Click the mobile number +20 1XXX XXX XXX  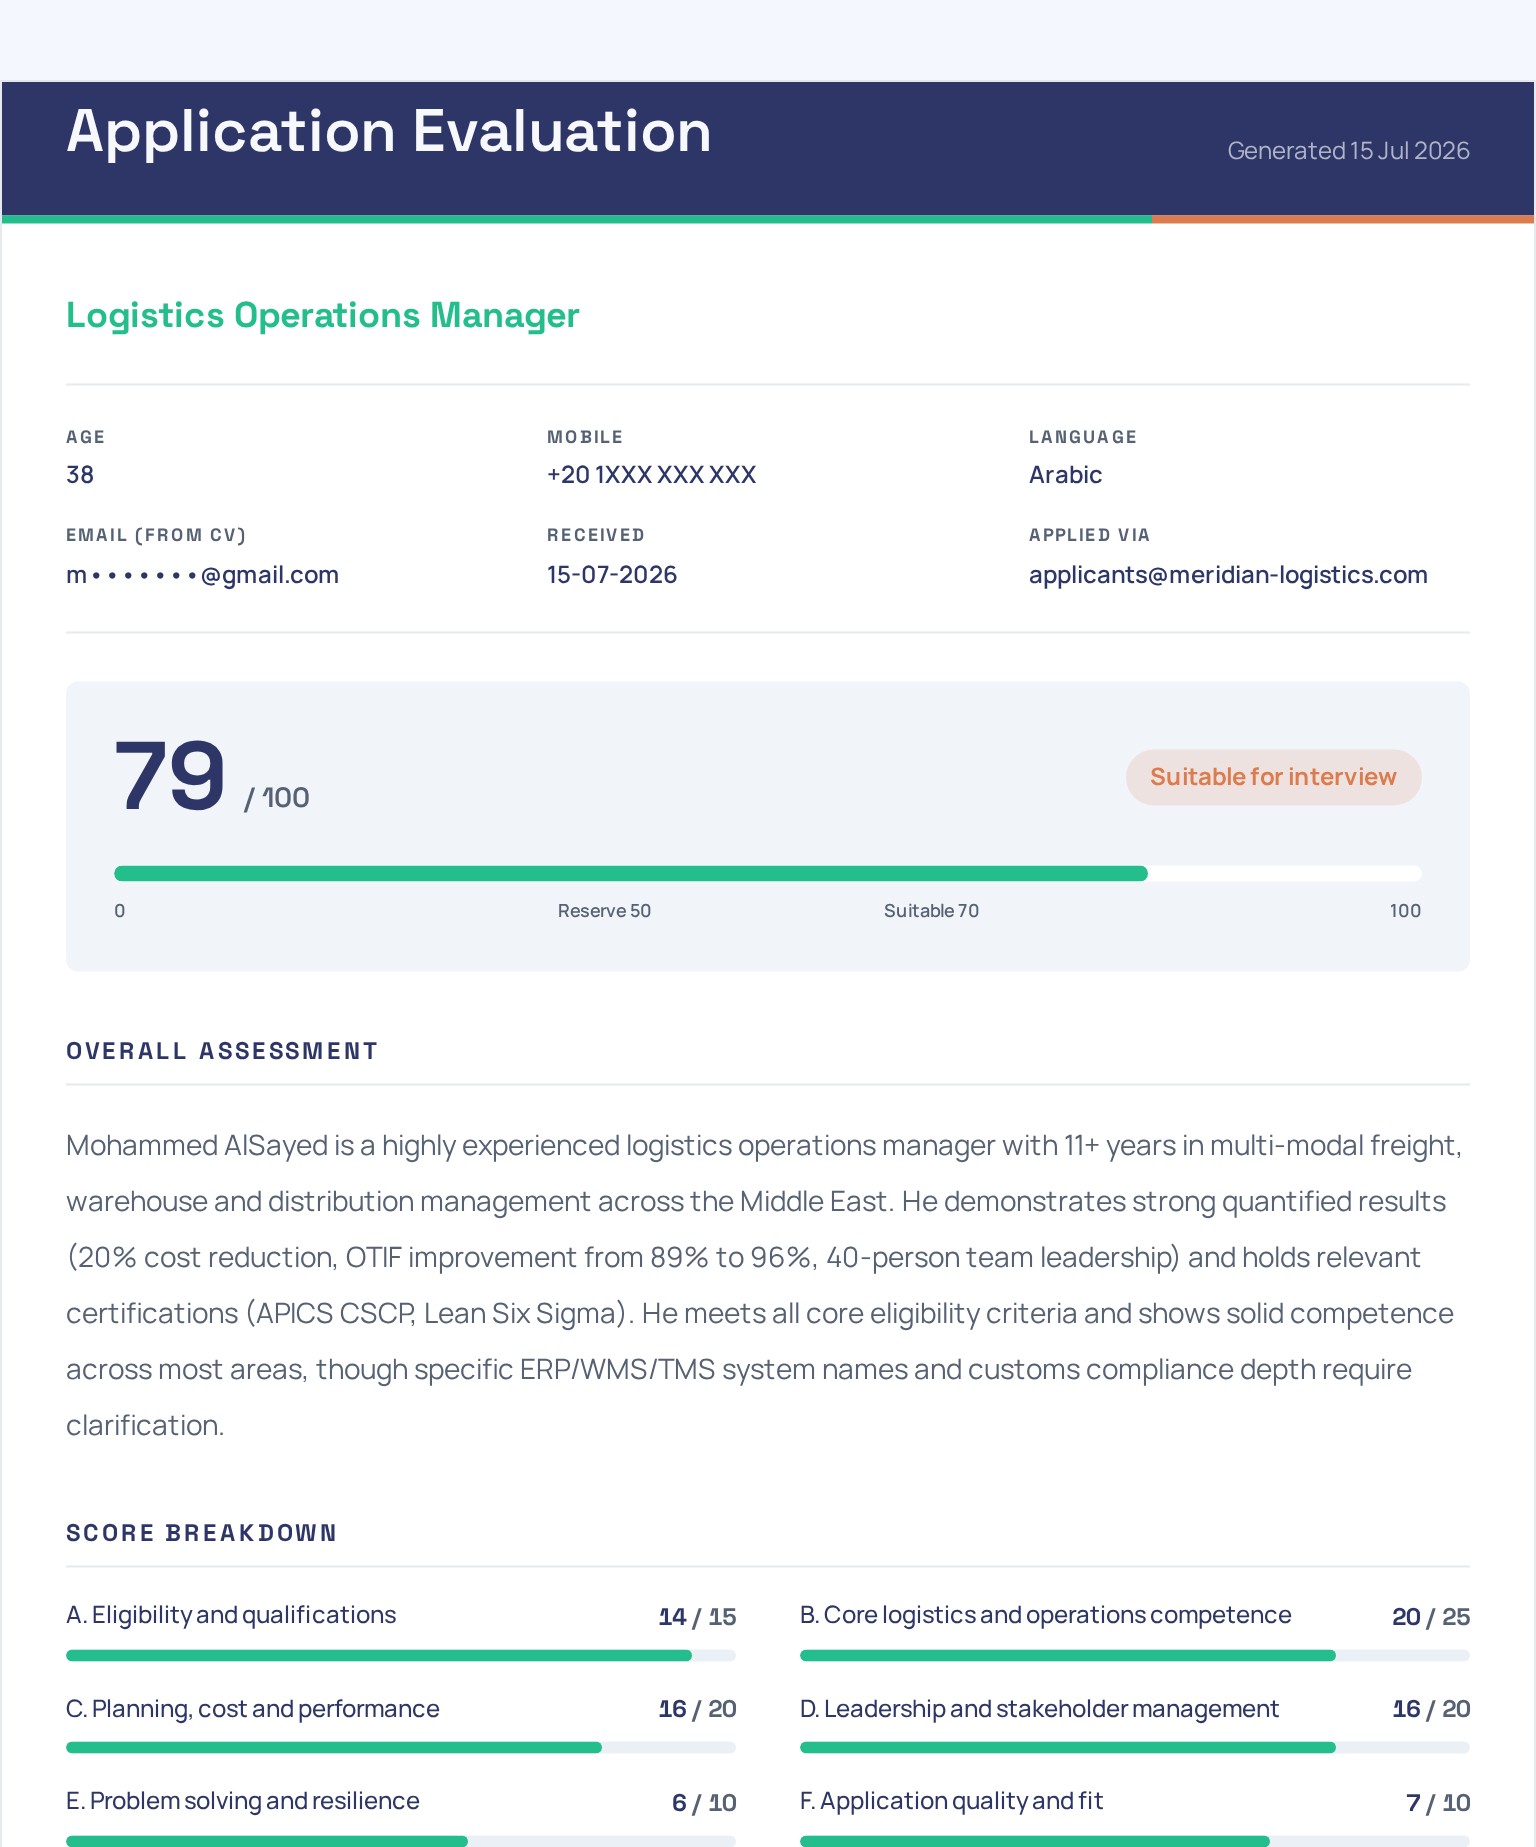[x=651, y=475]
